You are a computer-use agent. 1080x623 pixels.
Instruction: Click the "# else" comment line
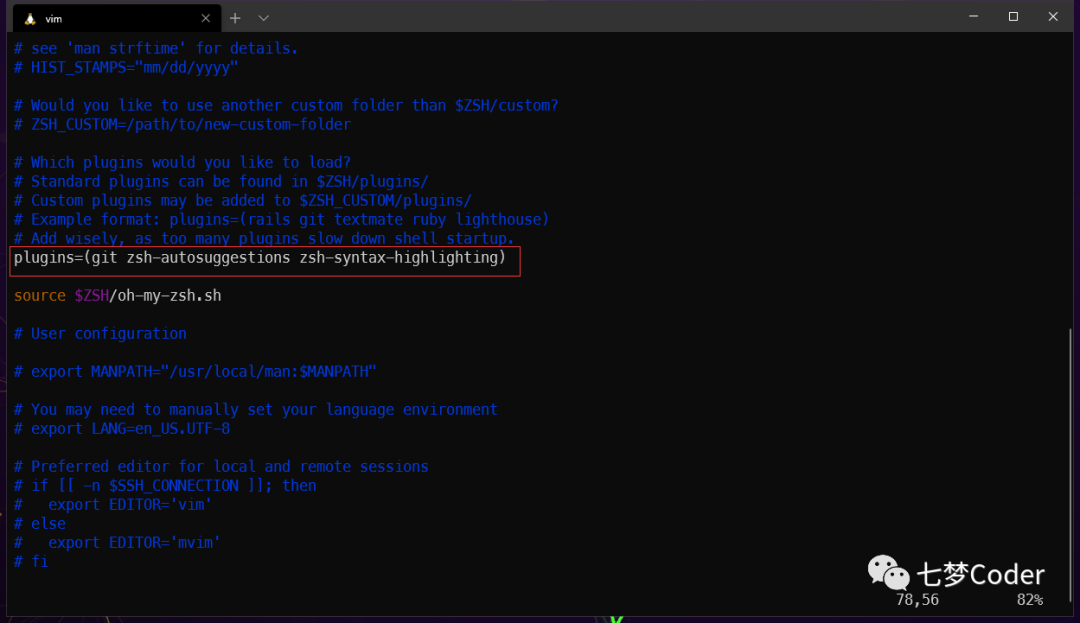click(39, 524)
